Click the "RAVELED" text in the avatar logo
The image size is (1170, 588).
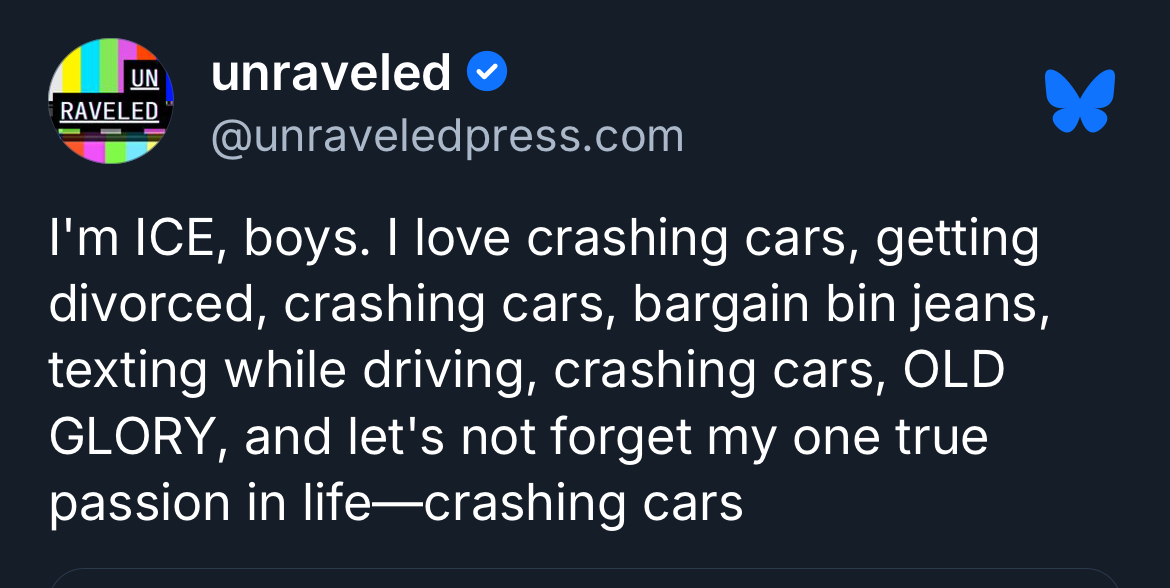pyautogui.click(x=109, y=110)
